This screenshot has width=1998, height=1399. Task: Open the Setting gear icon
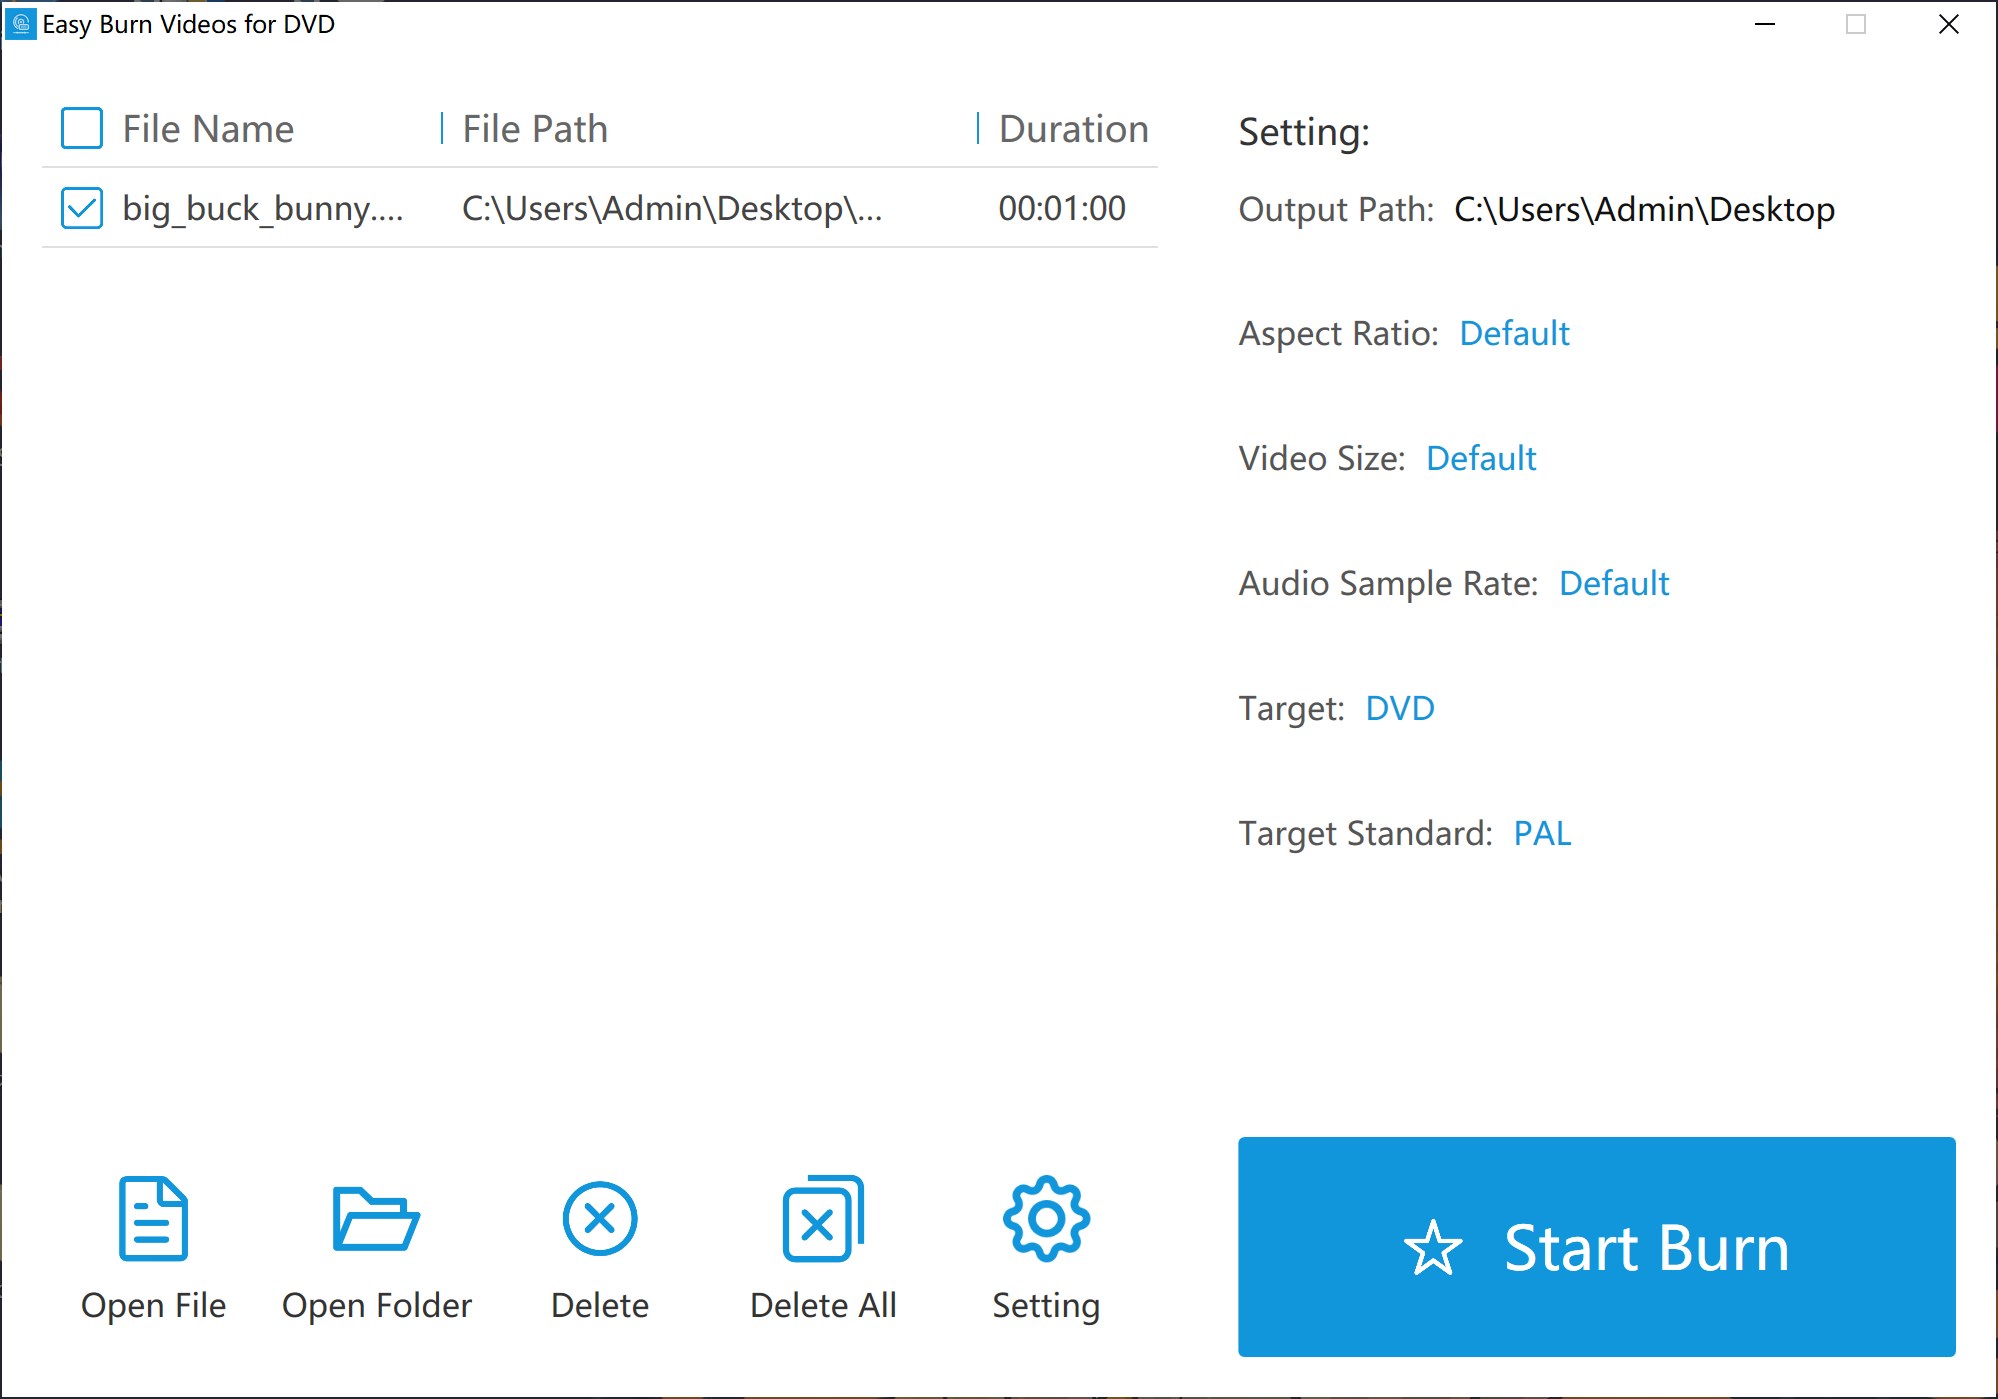1046,1218
